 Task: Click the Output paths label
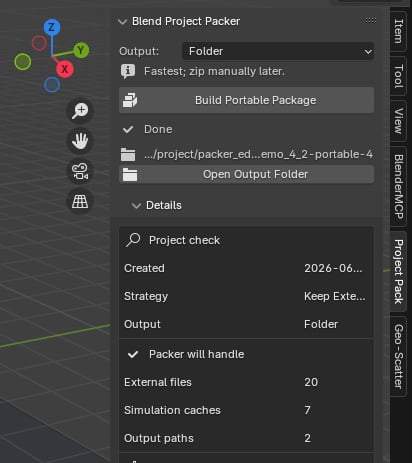[x=159, y=438]
